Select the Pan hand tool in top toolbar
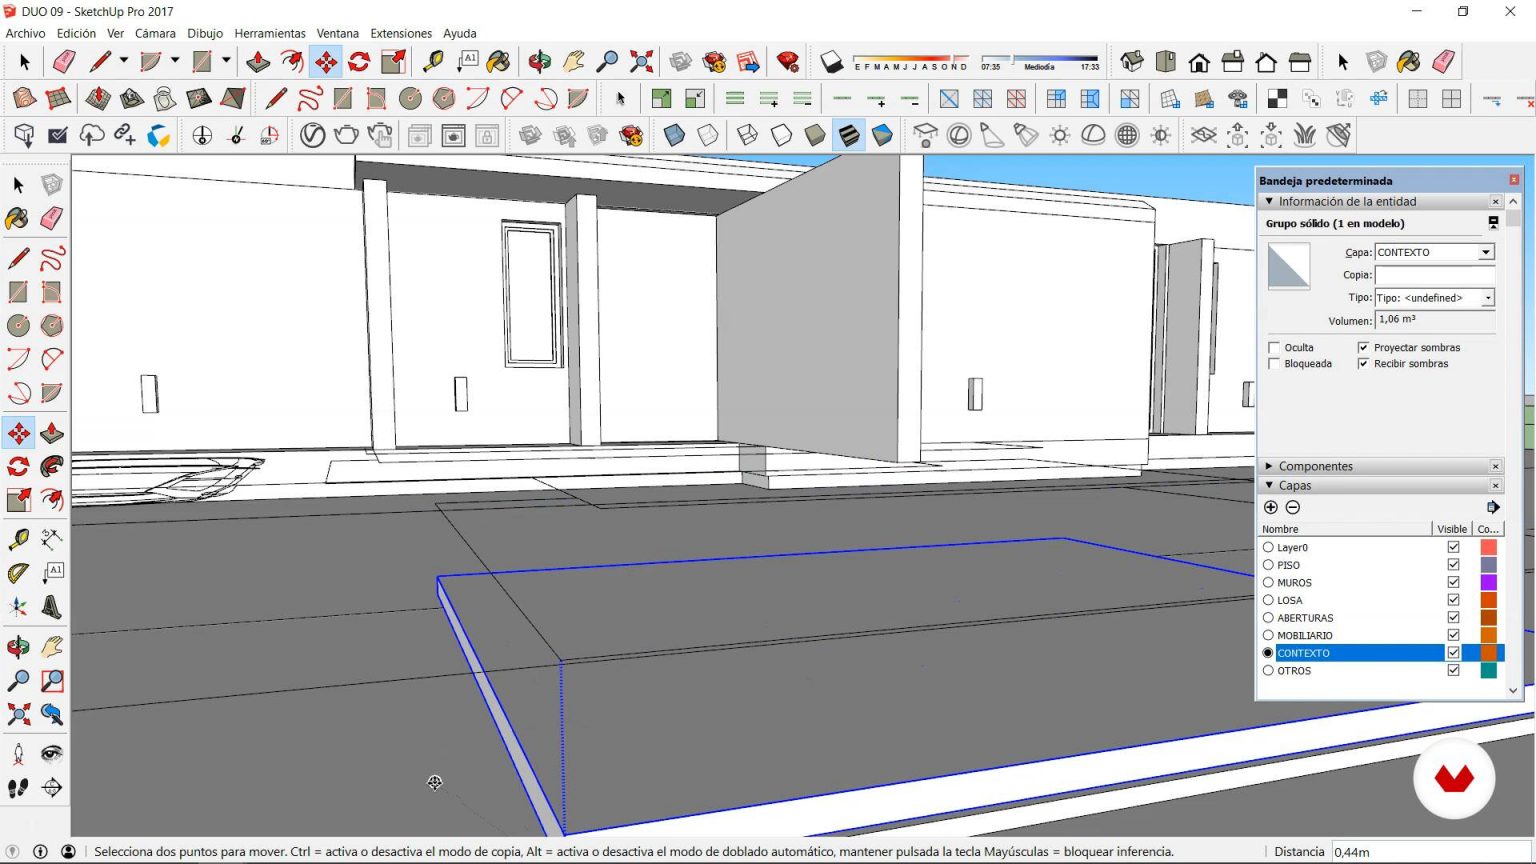The image size is (1536, 864). coord(573,62)
